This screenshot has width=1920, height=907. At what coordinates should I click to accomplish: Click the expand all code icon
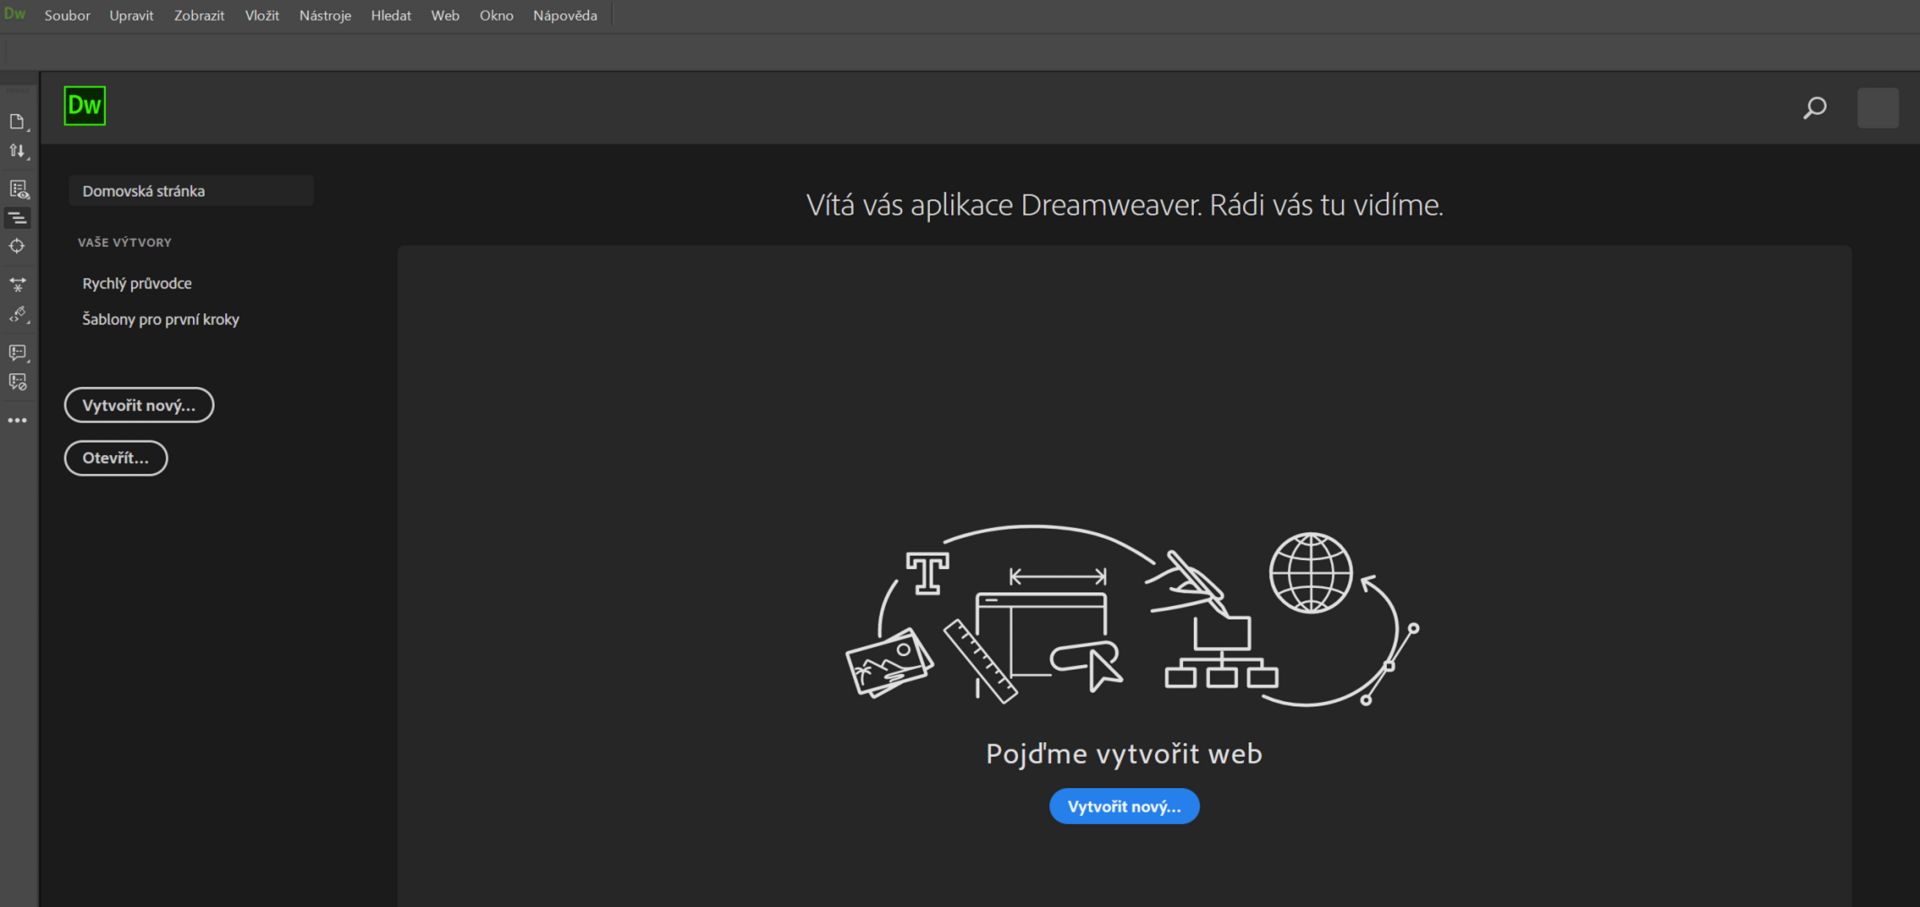click(18, 284)
